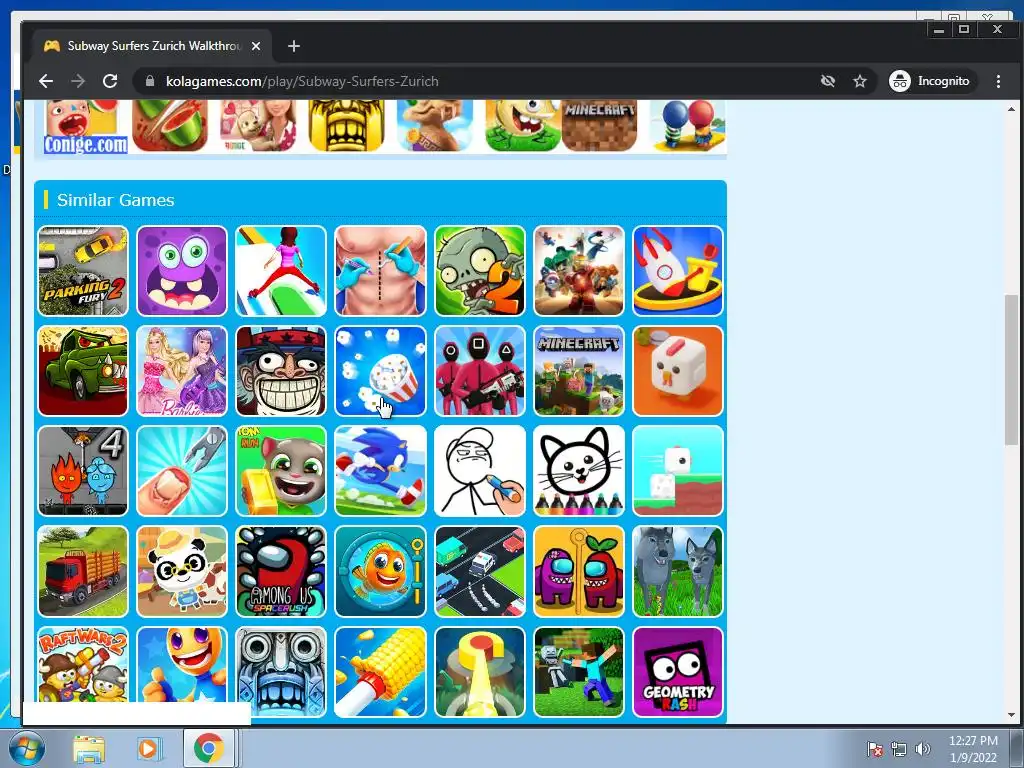Open the popcorn bucket game thumbnail

tap(380, 371)
